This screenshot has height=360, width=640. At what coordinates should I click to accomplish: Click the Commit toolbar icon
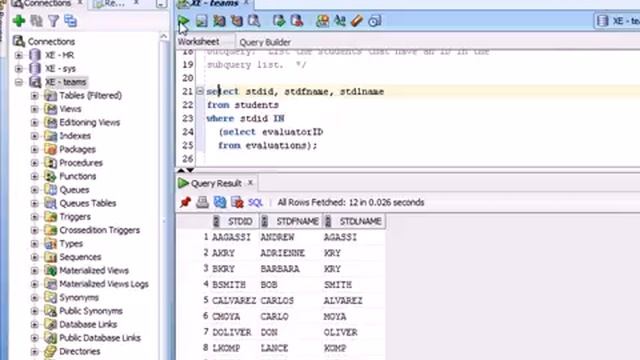tap(279, 21)
